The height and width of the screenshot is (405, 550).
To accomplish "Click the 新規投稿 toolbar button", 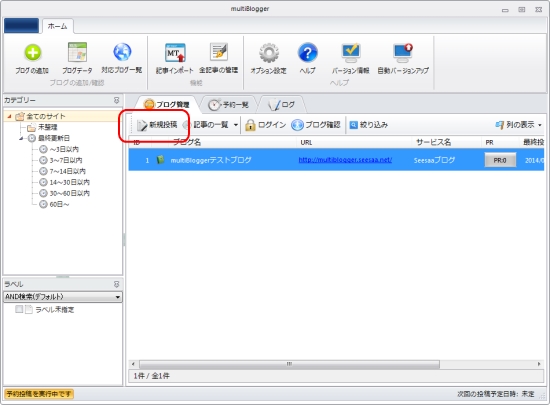I will click(x=157, y=125).
